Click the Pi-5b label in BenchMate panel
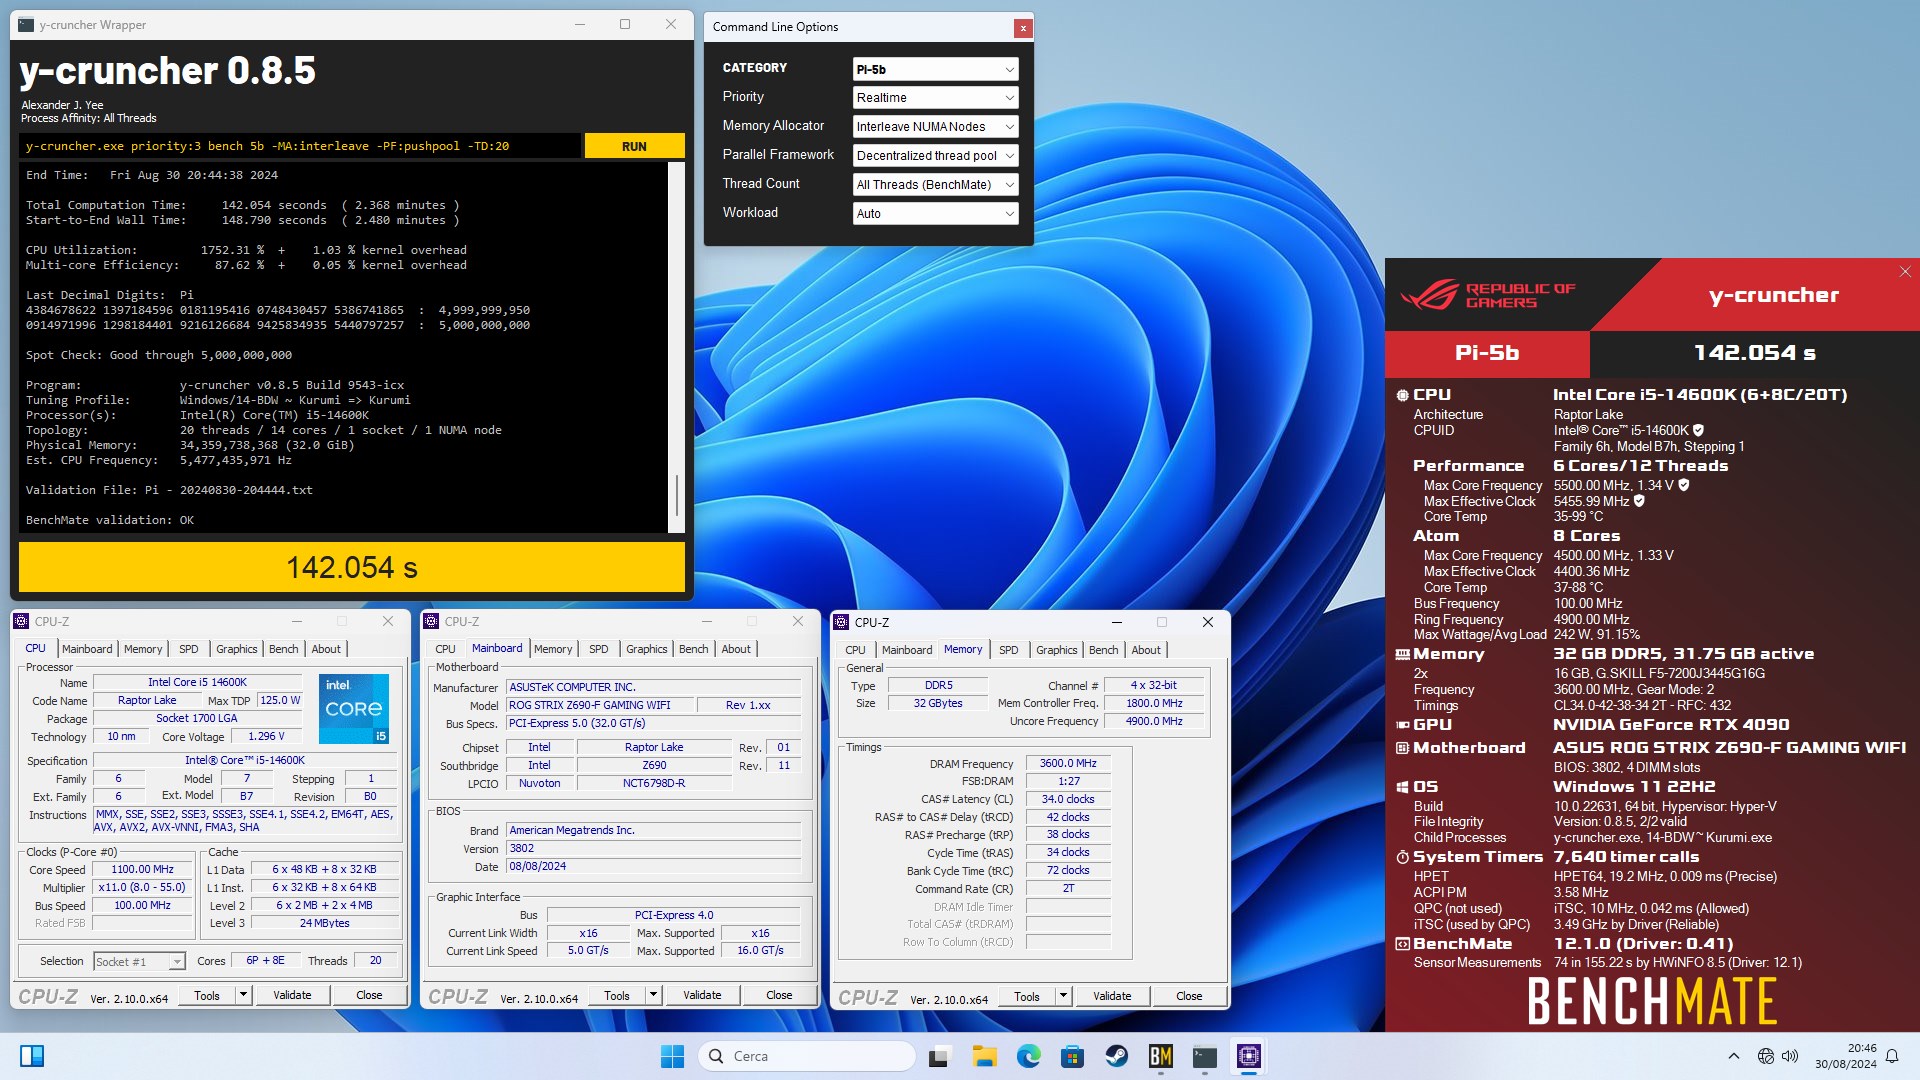The height and width of the screenshot is (1080, 1920). coord(1487,353)
